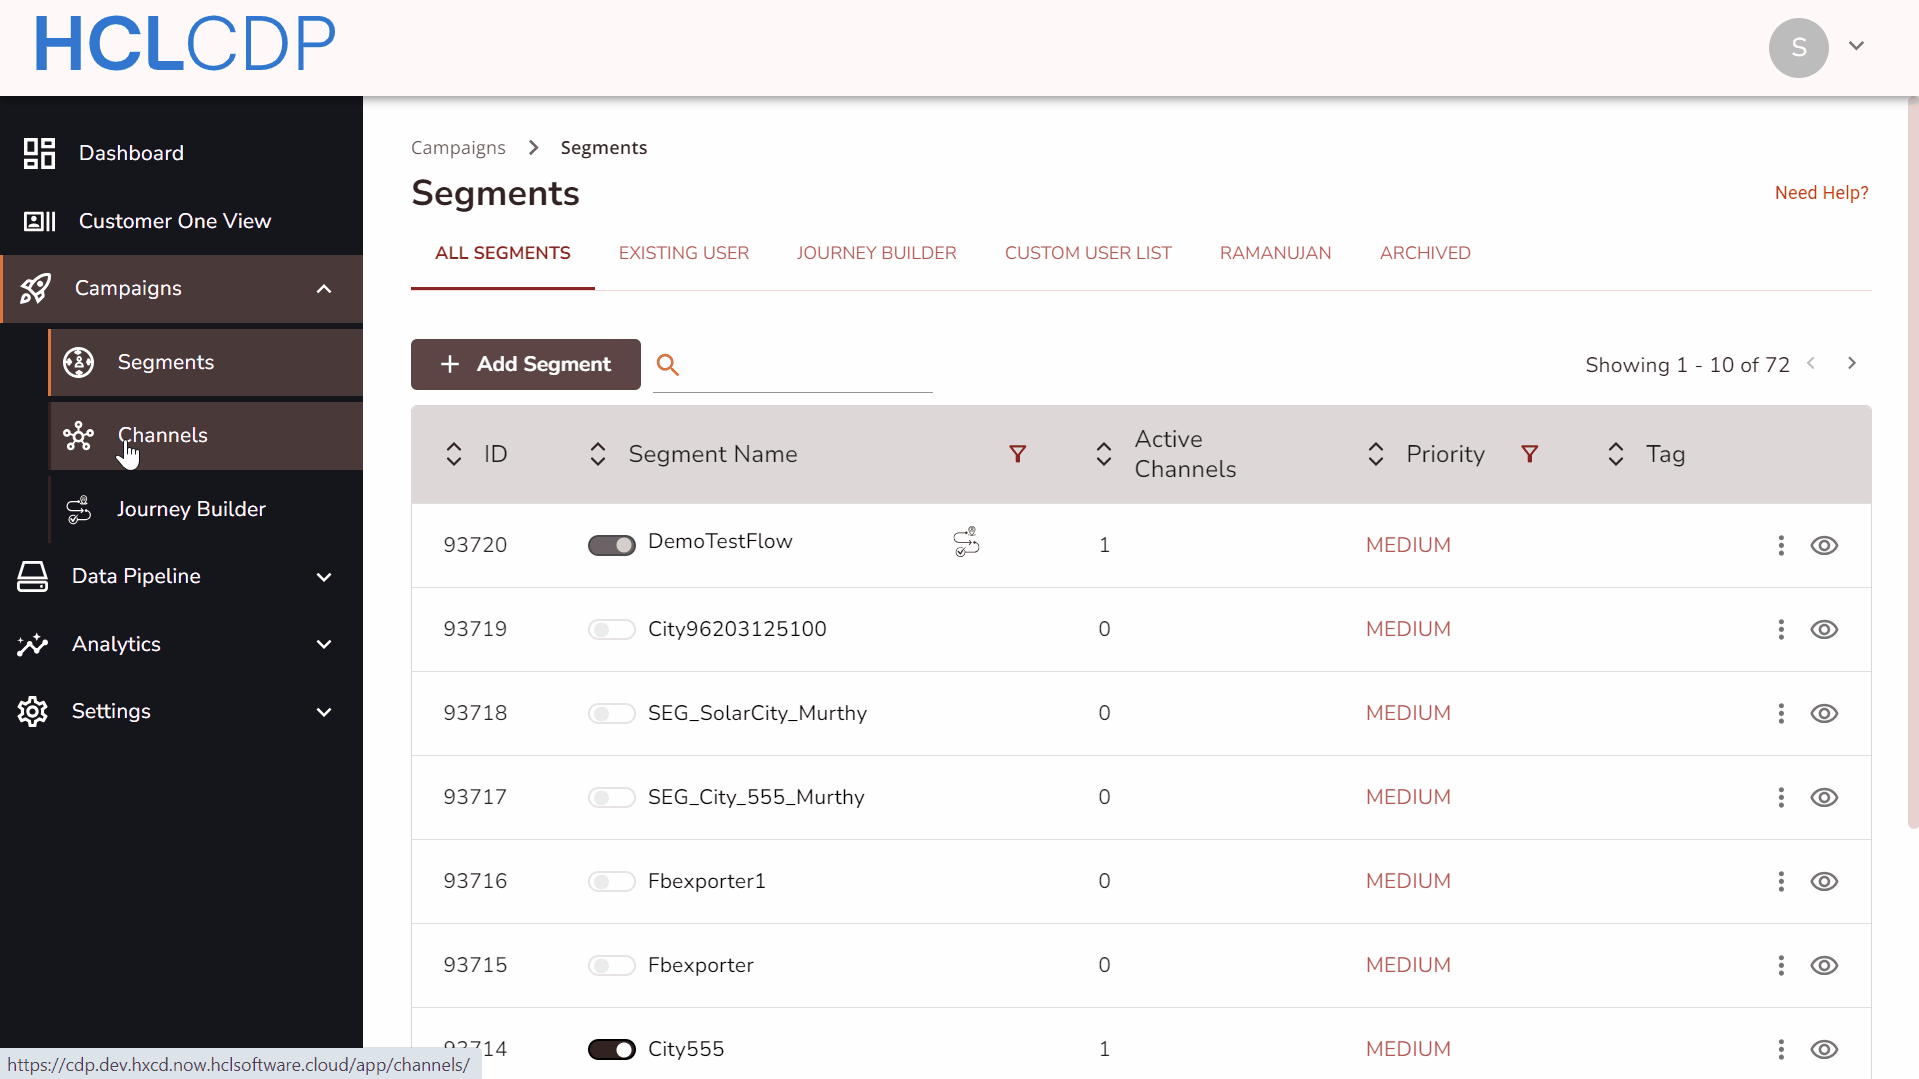Switch to the Journey Builder tab
Viewport: 1919px width, 1079px height.
(x=876, y=253)
